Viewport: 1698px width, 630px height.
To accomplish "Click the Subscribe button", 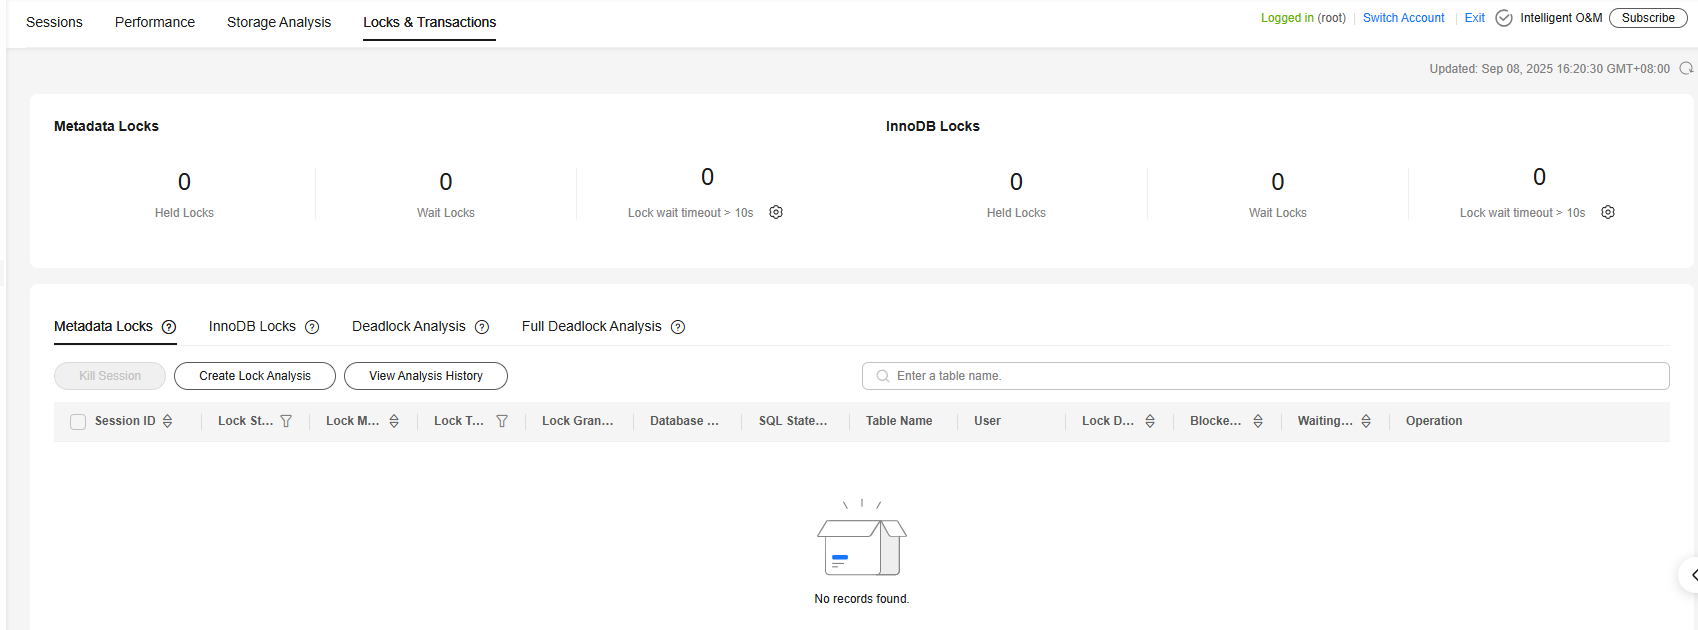I will tap(1647, 18).
